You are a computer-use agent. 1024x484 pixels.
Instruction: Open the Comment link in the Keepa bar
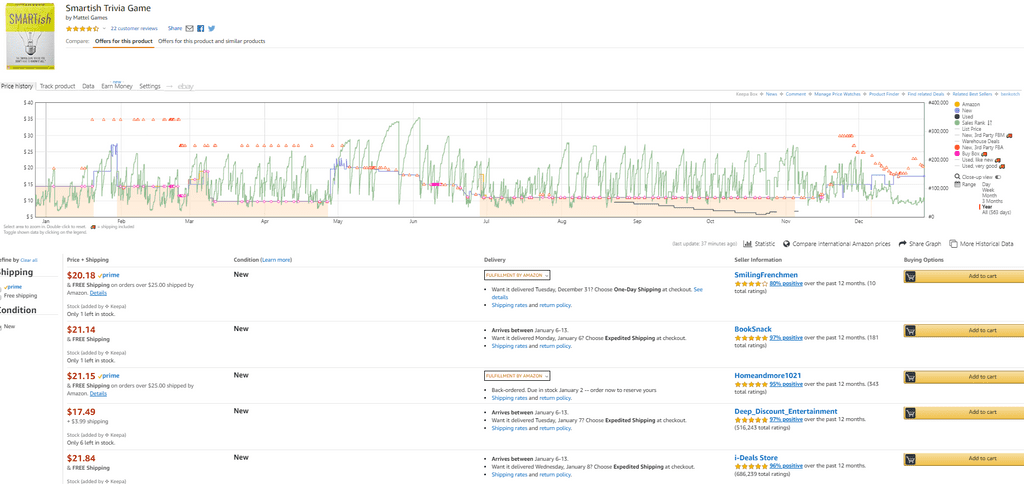click(796, 94)
